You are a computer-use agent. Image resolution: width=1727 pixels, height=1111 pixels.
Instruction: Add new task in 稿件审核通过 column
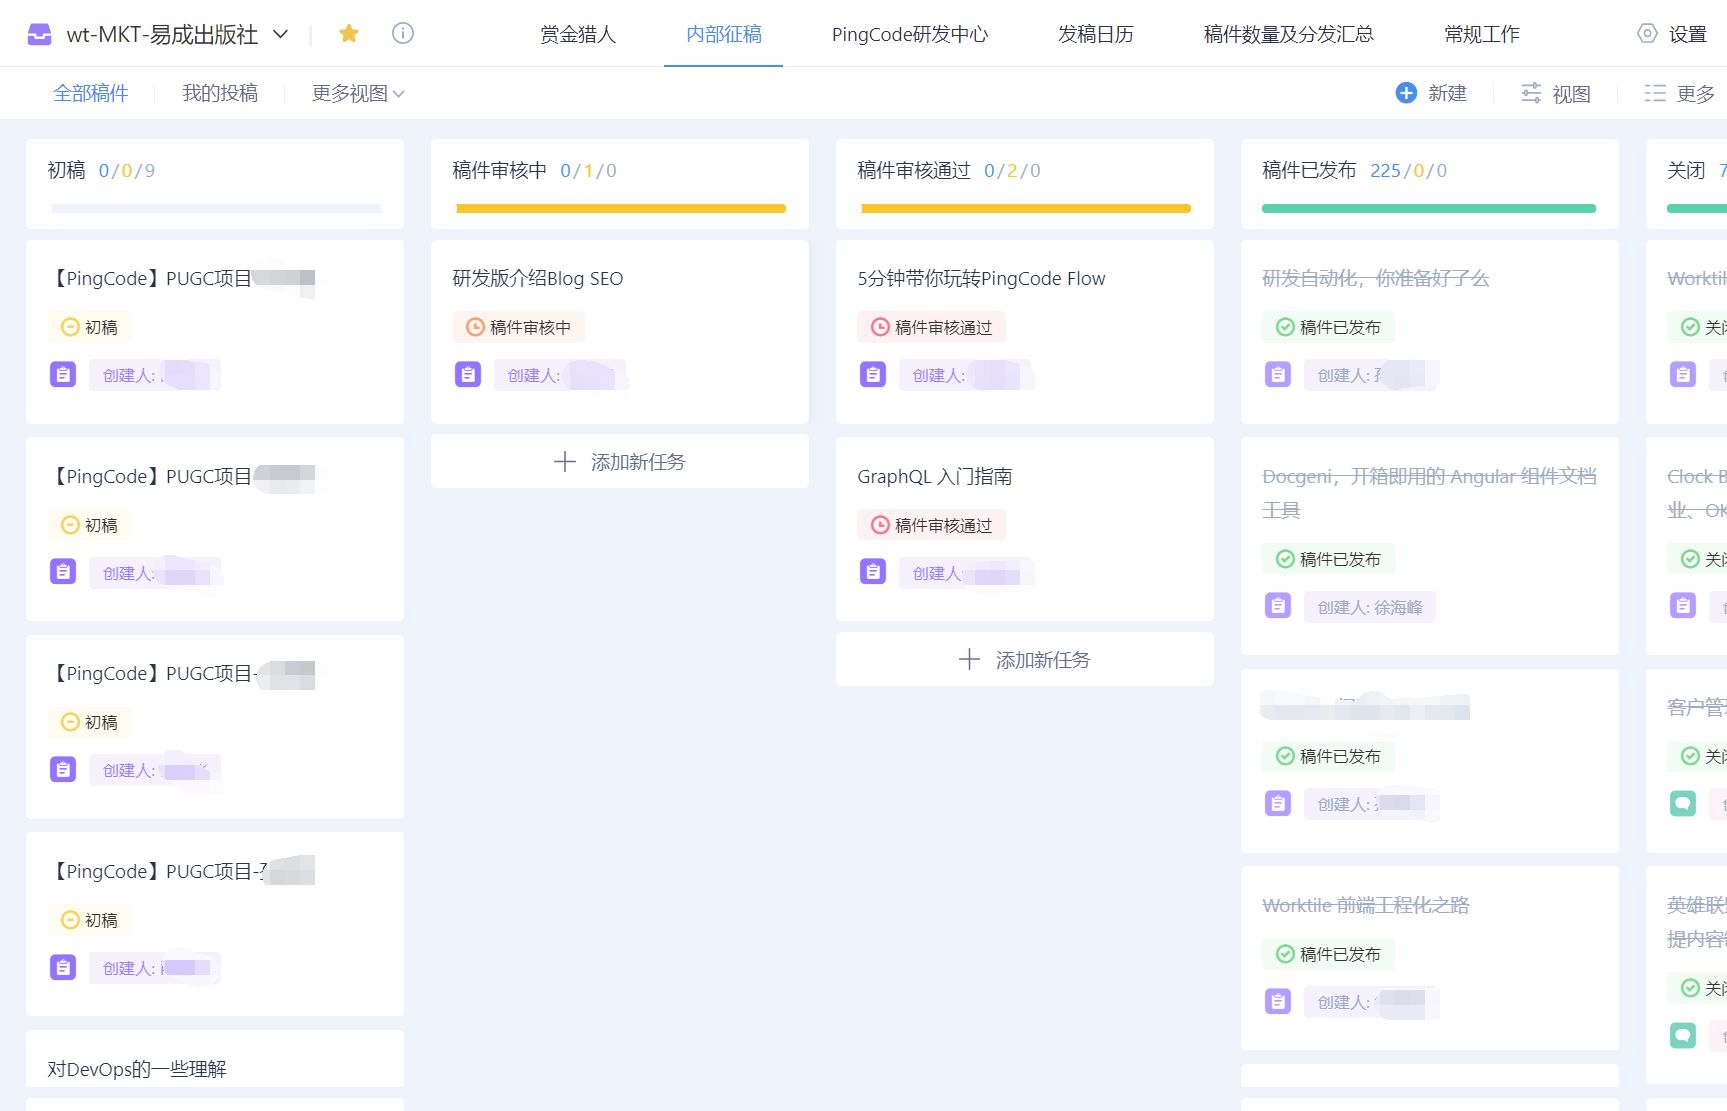1025,659
